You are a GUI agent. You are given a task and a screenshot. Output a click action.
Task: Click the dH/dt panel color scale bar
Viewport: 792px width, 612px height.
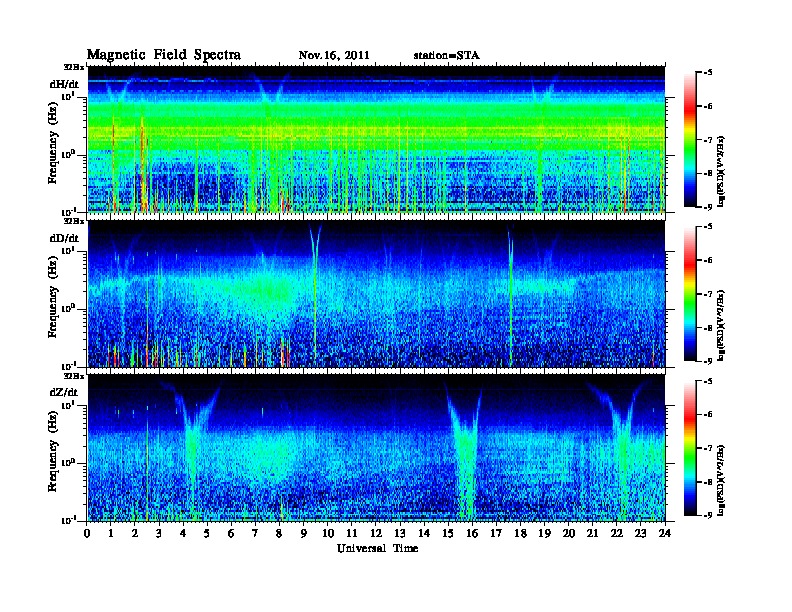tap(690, 140)
